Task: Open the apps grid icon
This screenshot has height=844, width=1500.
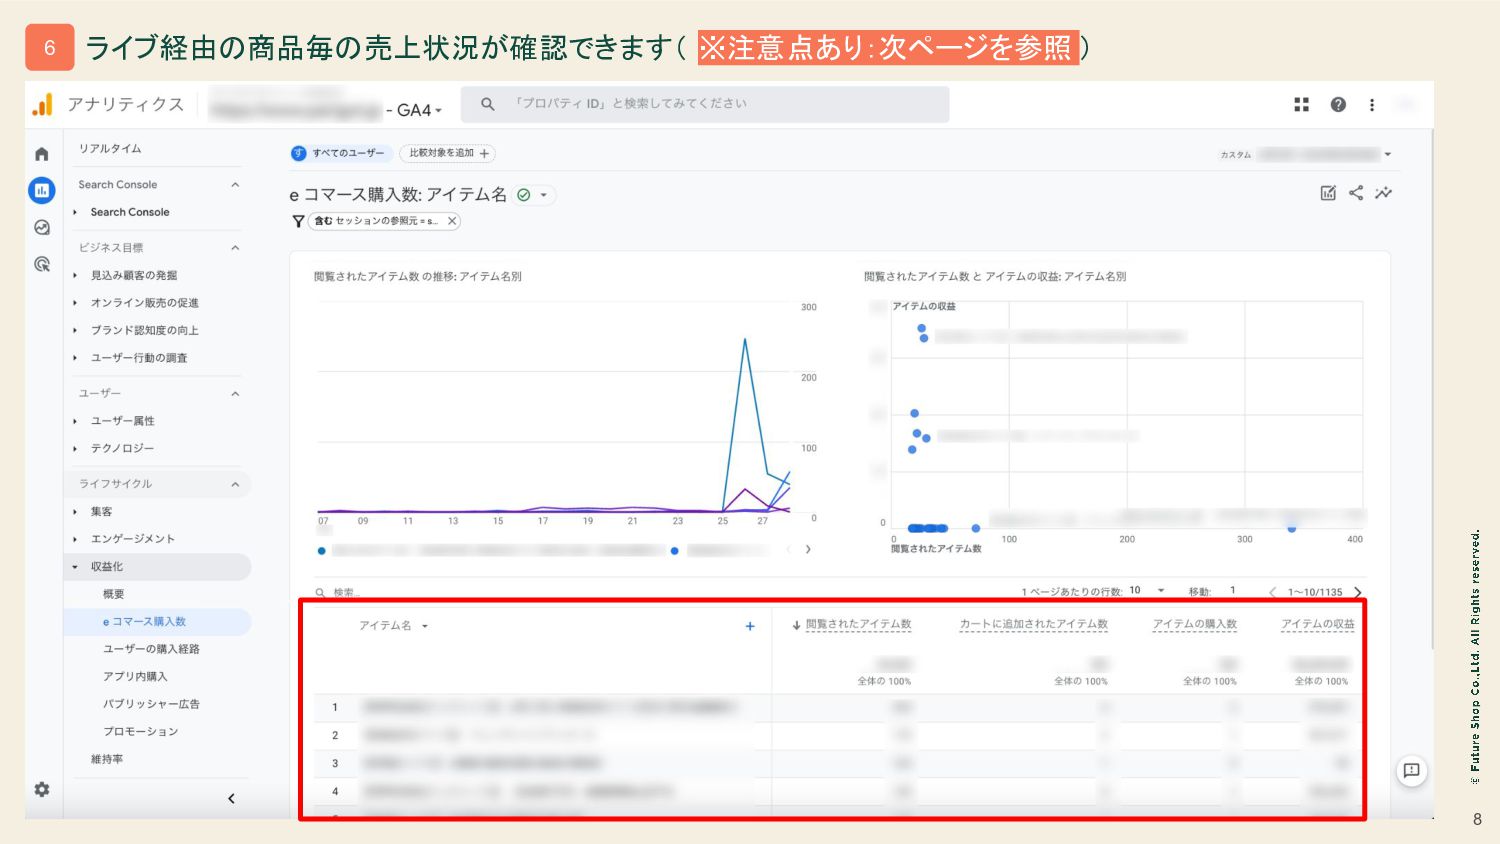Action: pyautogui.click(x=1301, y=104)
